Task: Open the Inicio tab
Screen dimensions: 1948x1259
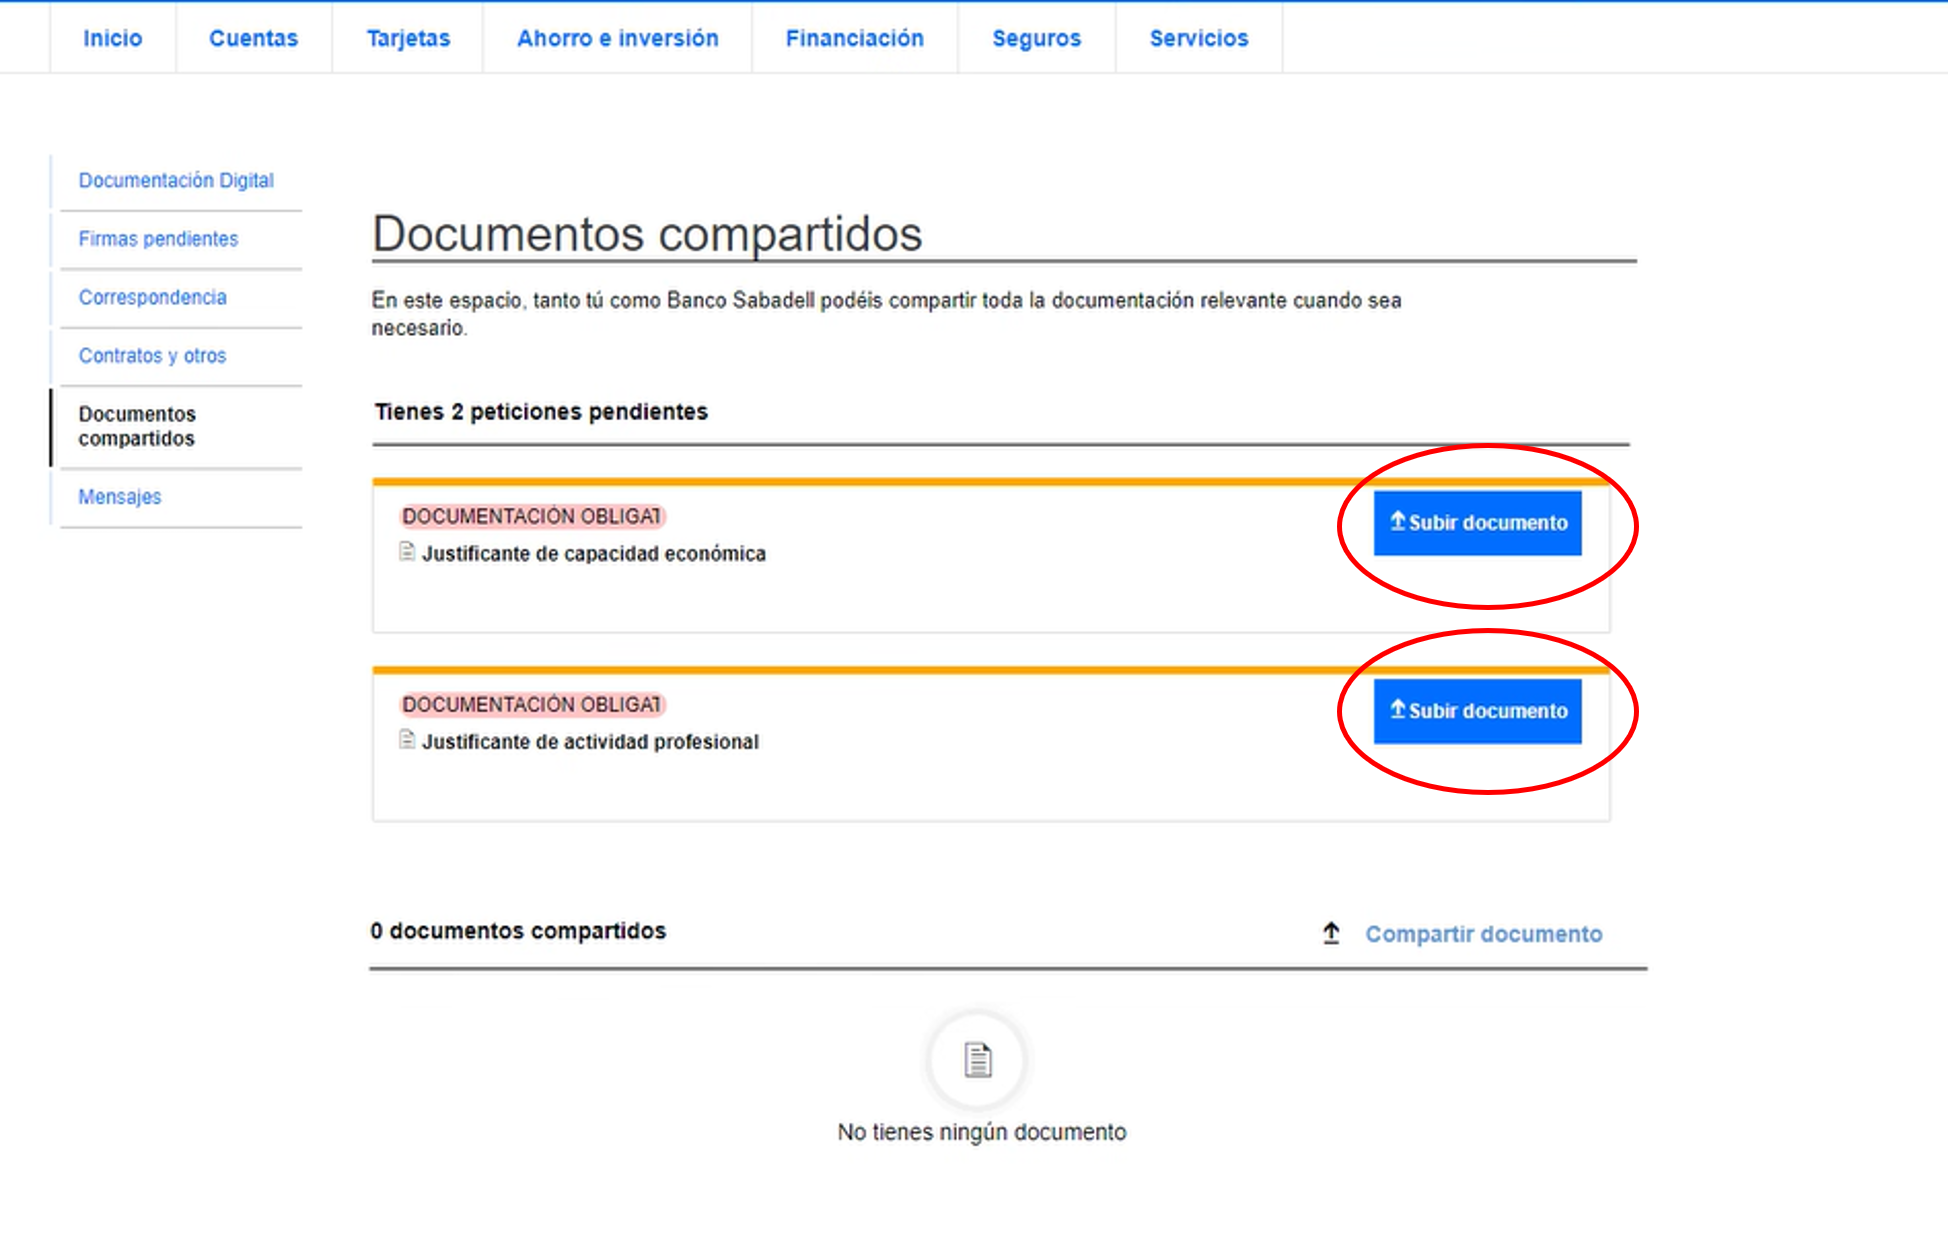Action: tap(112, 38)
